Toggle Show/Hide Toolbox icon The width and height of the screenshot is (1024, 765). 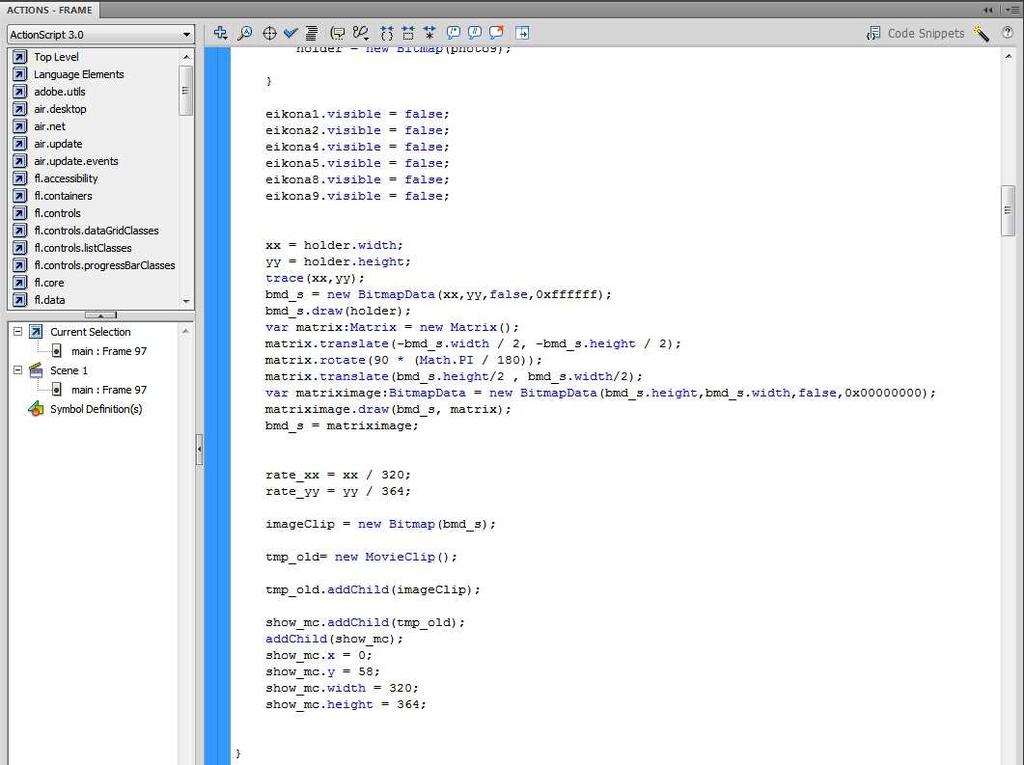coord(522,33)
